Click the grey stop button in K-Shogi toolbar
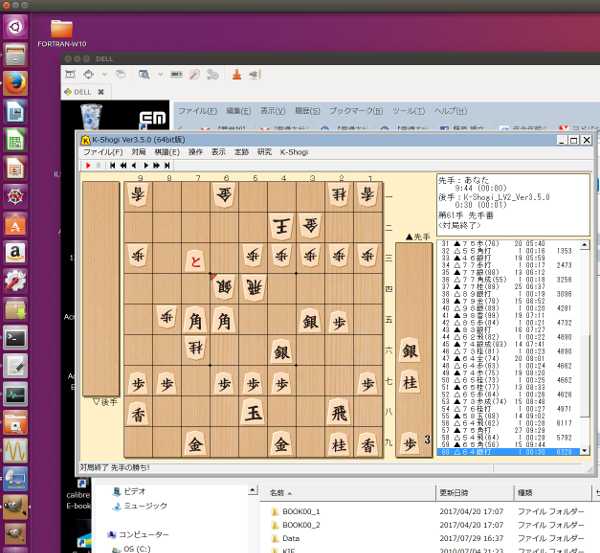 [x=99, y=165]
